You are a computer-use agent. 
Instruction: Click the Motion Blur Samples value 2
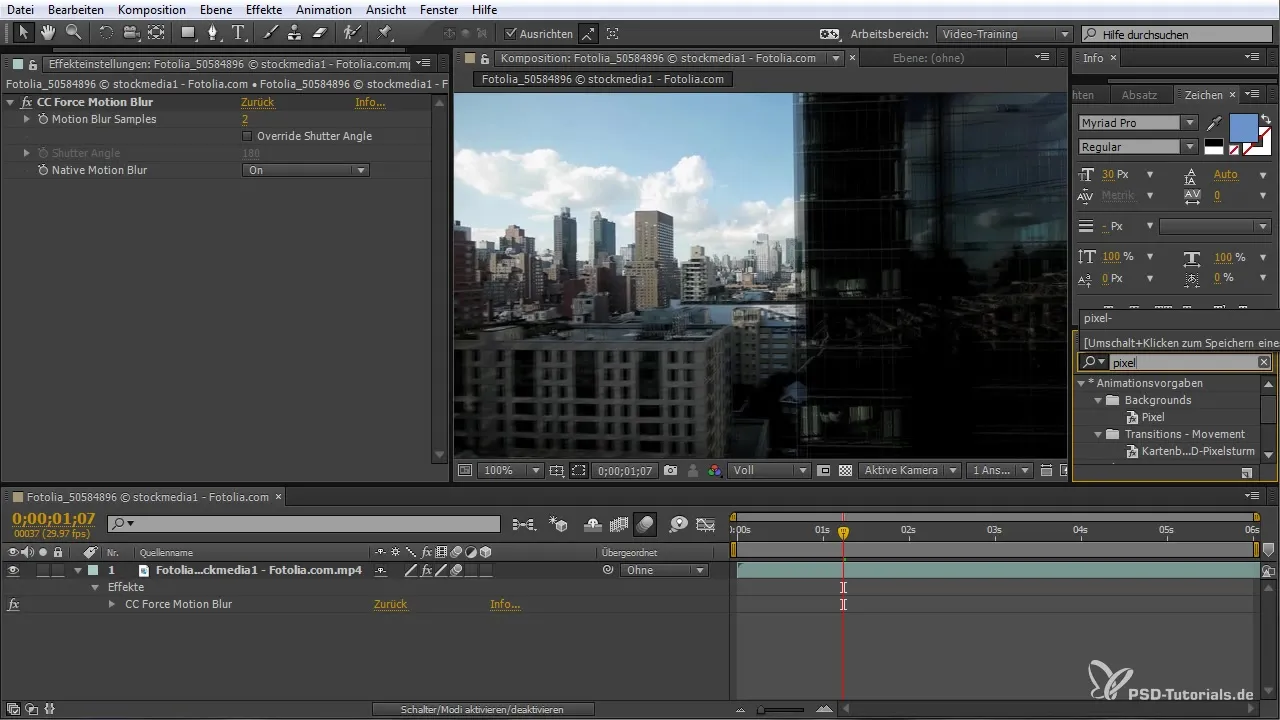(x=245, y=119)
